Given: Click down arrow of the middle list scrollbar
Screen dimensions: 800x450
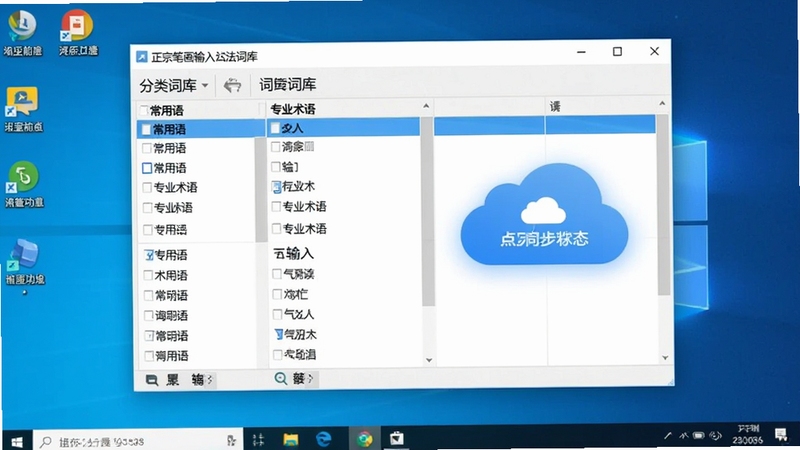Looking at the screenshot, I should click(429, 360).
